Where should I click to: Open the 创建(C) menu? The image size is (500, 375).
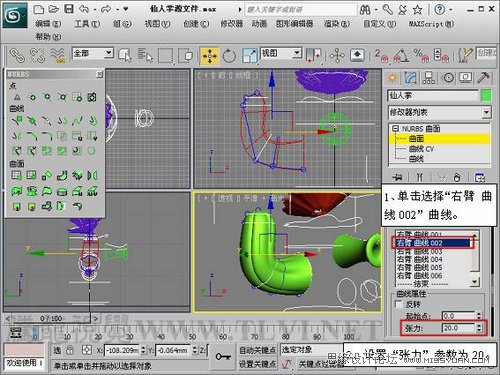point(196,24)
